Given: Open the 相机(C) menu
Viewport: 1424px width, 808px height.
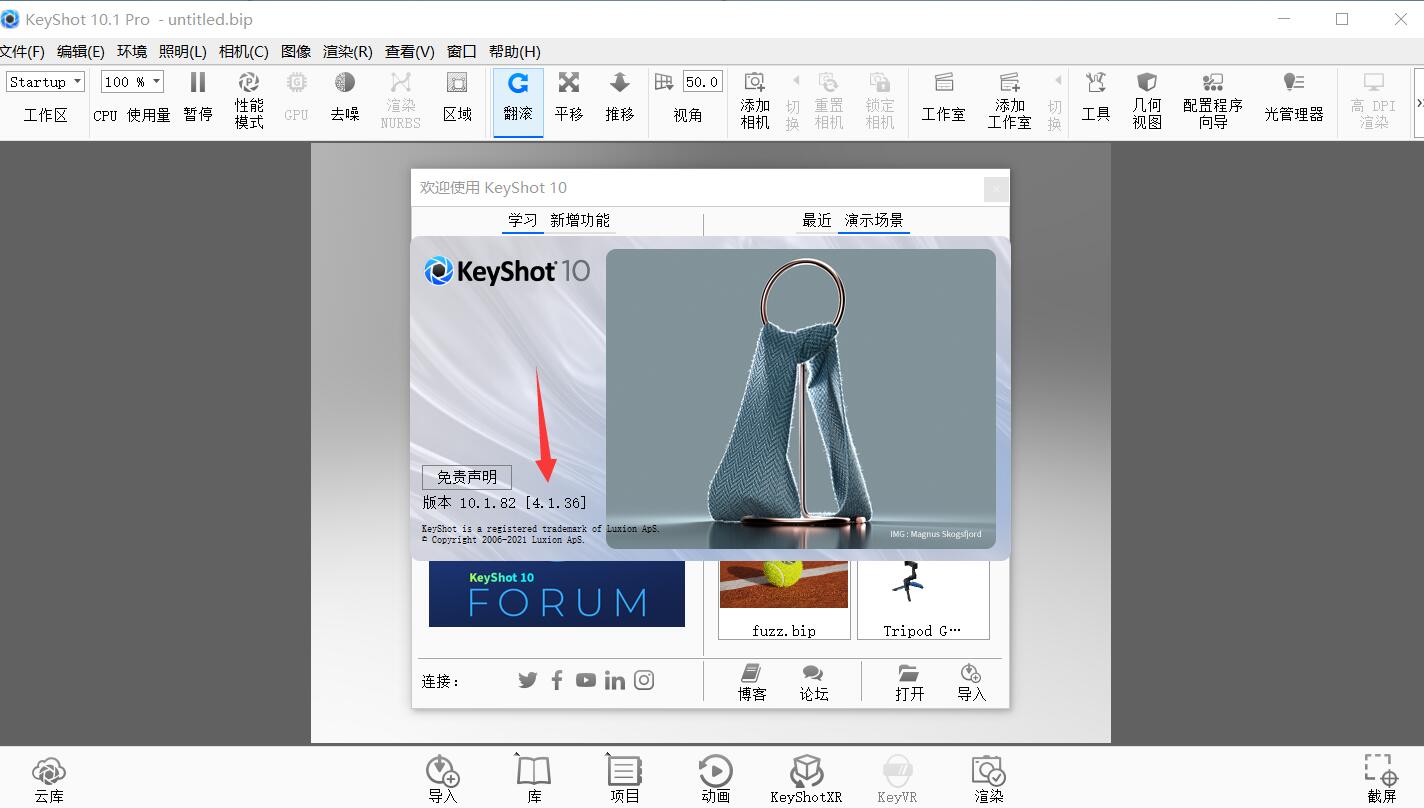Looking at the screenshot, I should pyautogui.click(x=244, y=51).
